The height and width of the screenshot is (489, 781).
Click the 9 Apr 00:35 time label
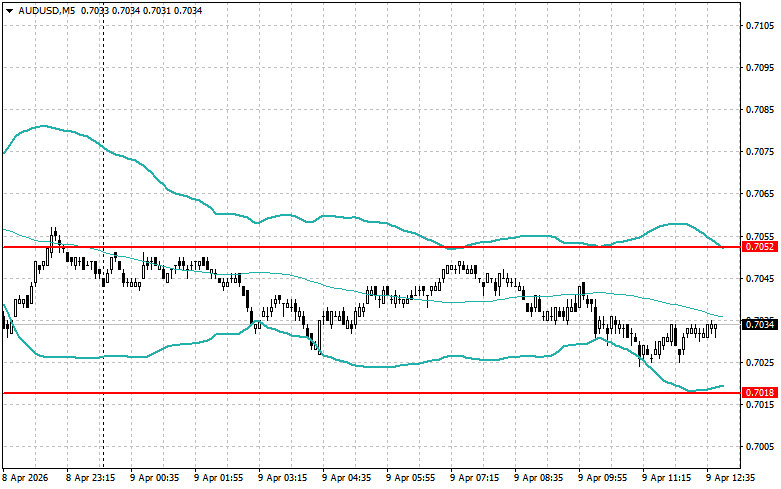point(155,478)
